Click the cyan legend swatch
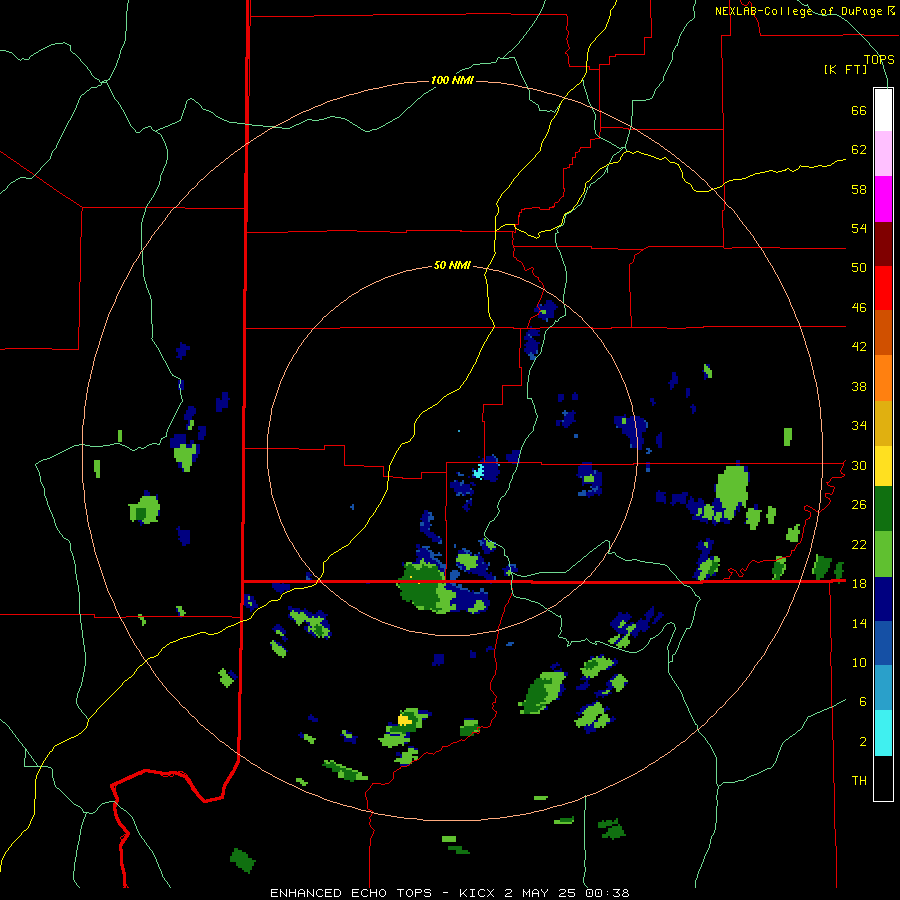 [x=883, y=734]
